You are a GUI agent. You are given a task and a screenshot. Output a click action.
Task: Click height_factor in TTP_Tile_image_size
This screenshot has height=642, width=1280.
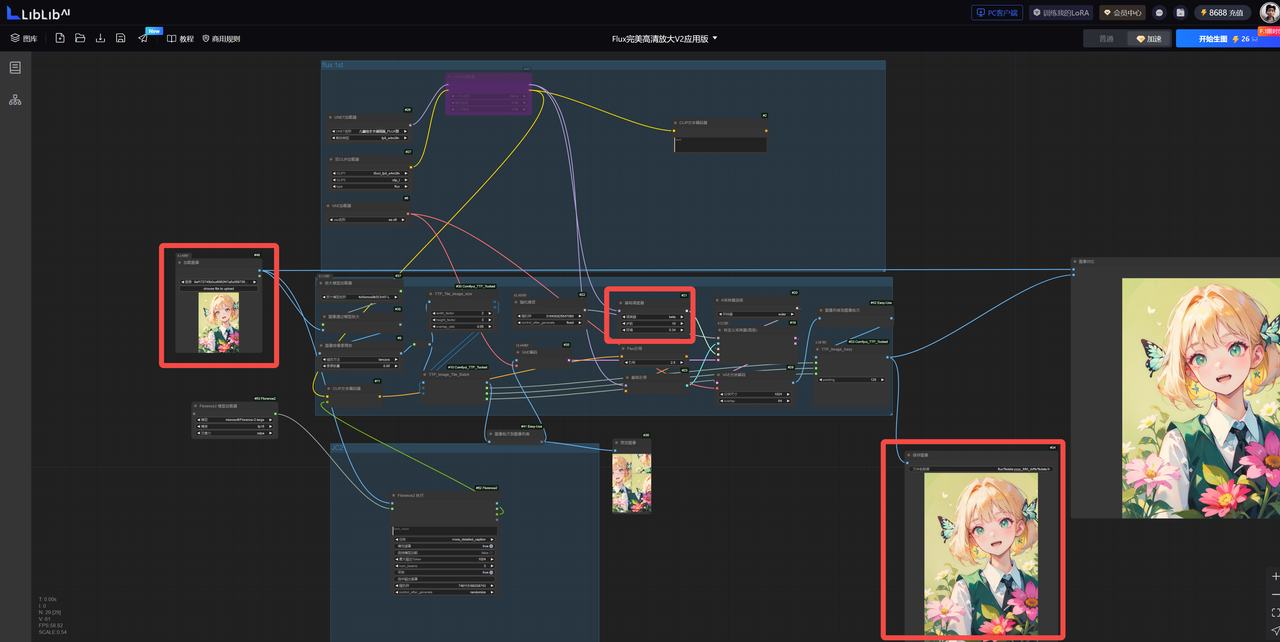click(461, 320)
